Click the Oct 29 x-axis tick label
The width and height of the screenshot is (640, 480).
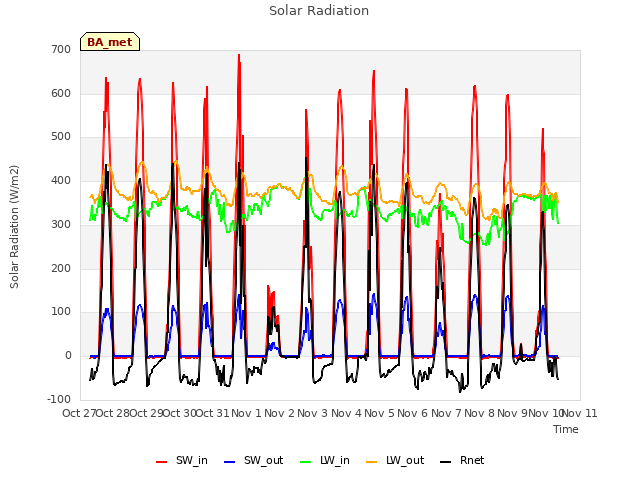click(147, 413)
